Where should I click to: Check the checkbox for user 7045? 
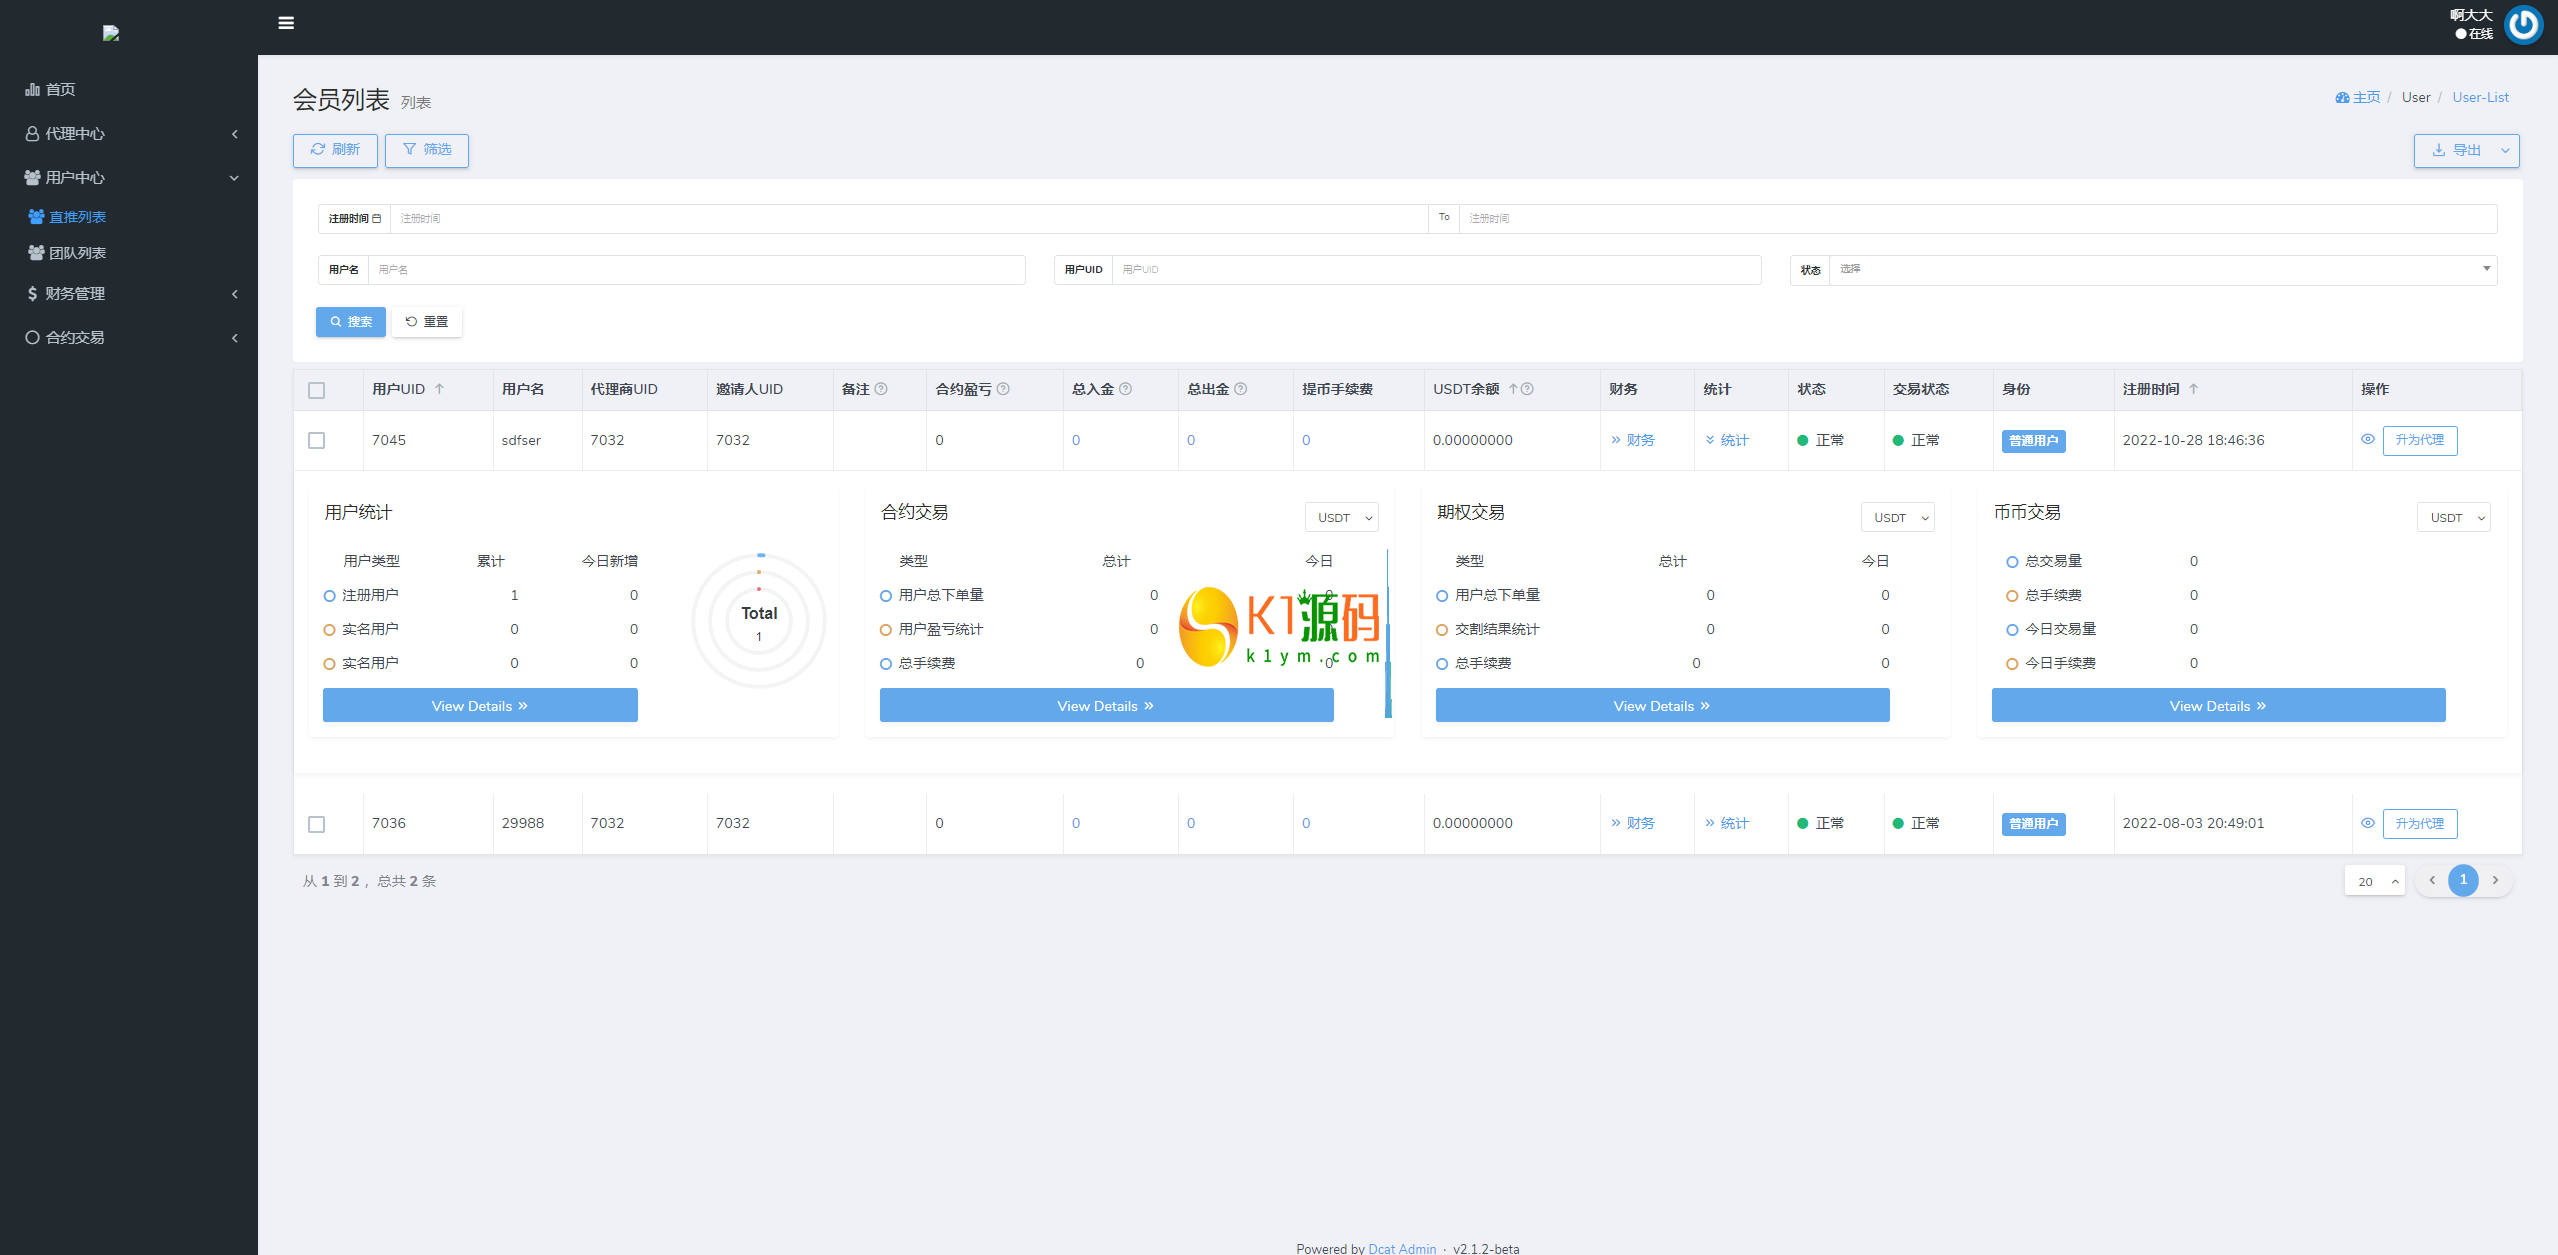317,440
